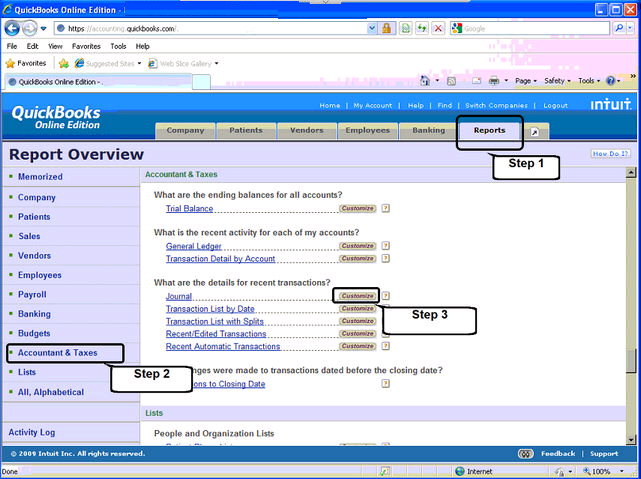Image resolution: width=641 pixels, height=479 pixels.
Task: Click Customize button next to Journal
Action: (x=357, y=296)
